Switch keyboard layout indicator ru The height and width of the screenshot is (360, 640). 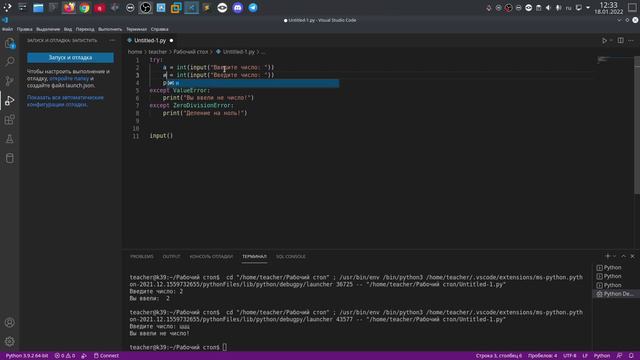pyautogui.click(x=568, y=8)
